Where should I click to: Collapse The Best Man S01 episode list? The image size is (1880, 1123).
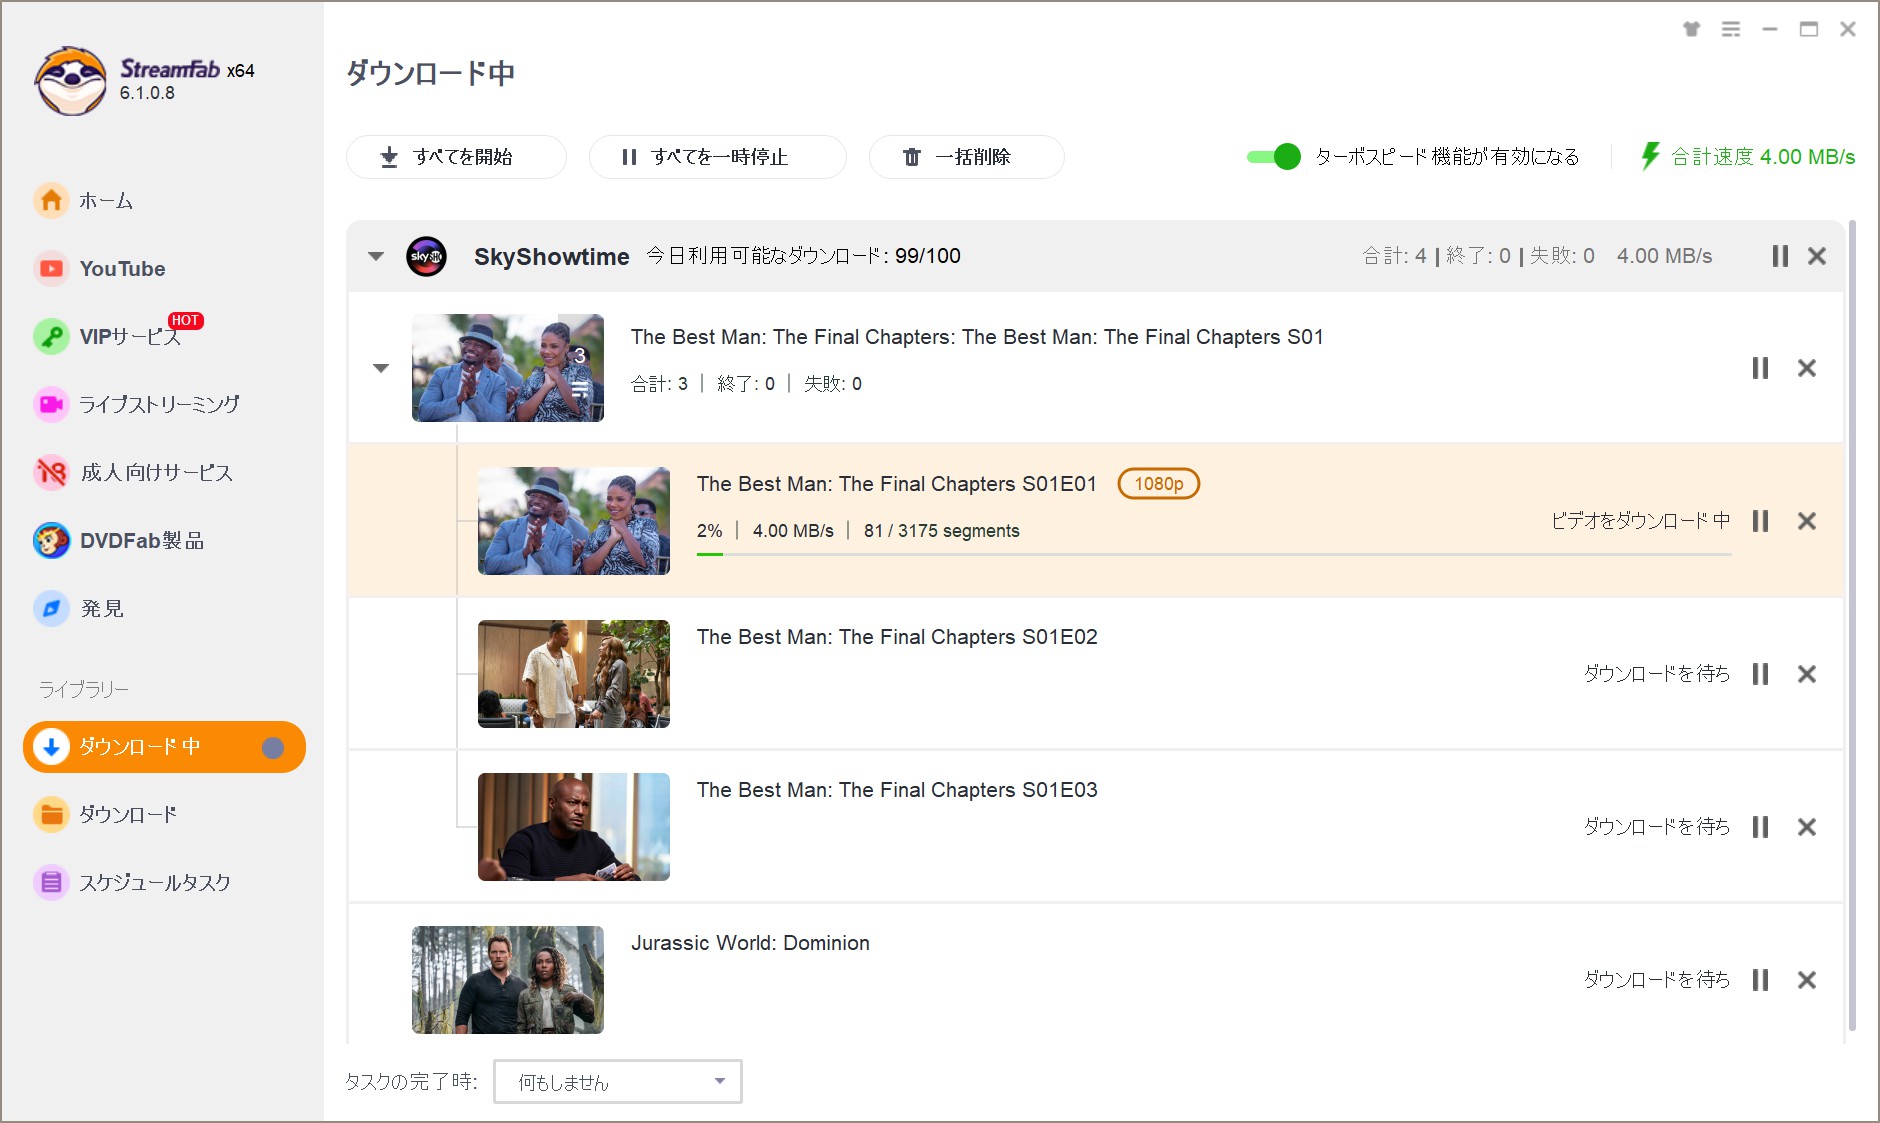coord(381,368)
